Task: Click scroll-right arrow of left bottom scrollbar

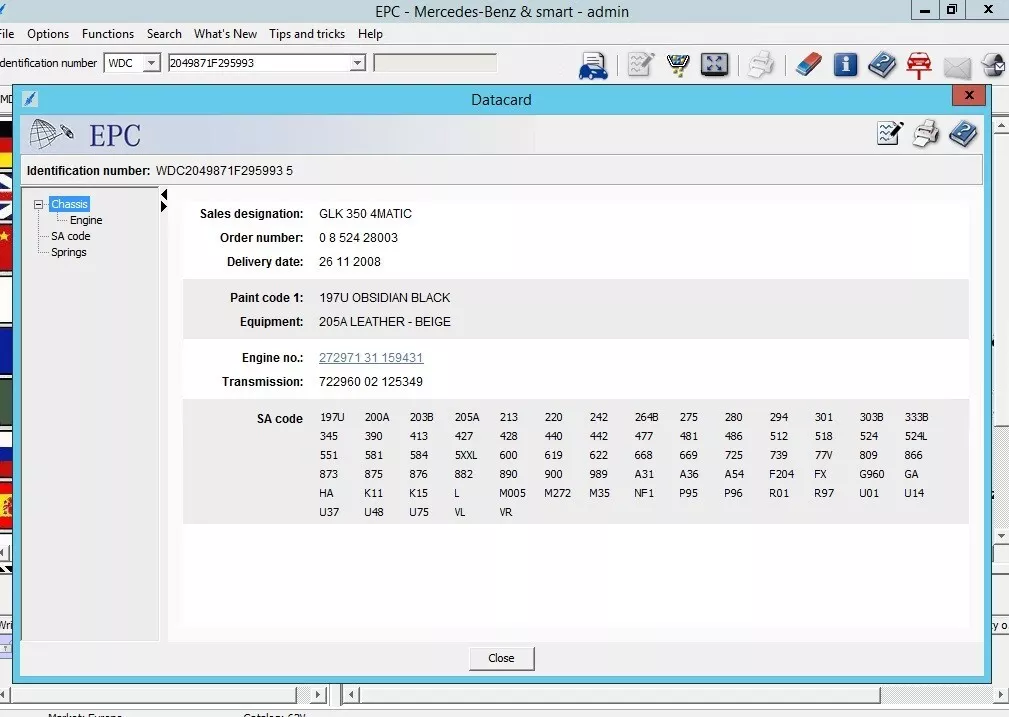Action: (x=317, y=694)
